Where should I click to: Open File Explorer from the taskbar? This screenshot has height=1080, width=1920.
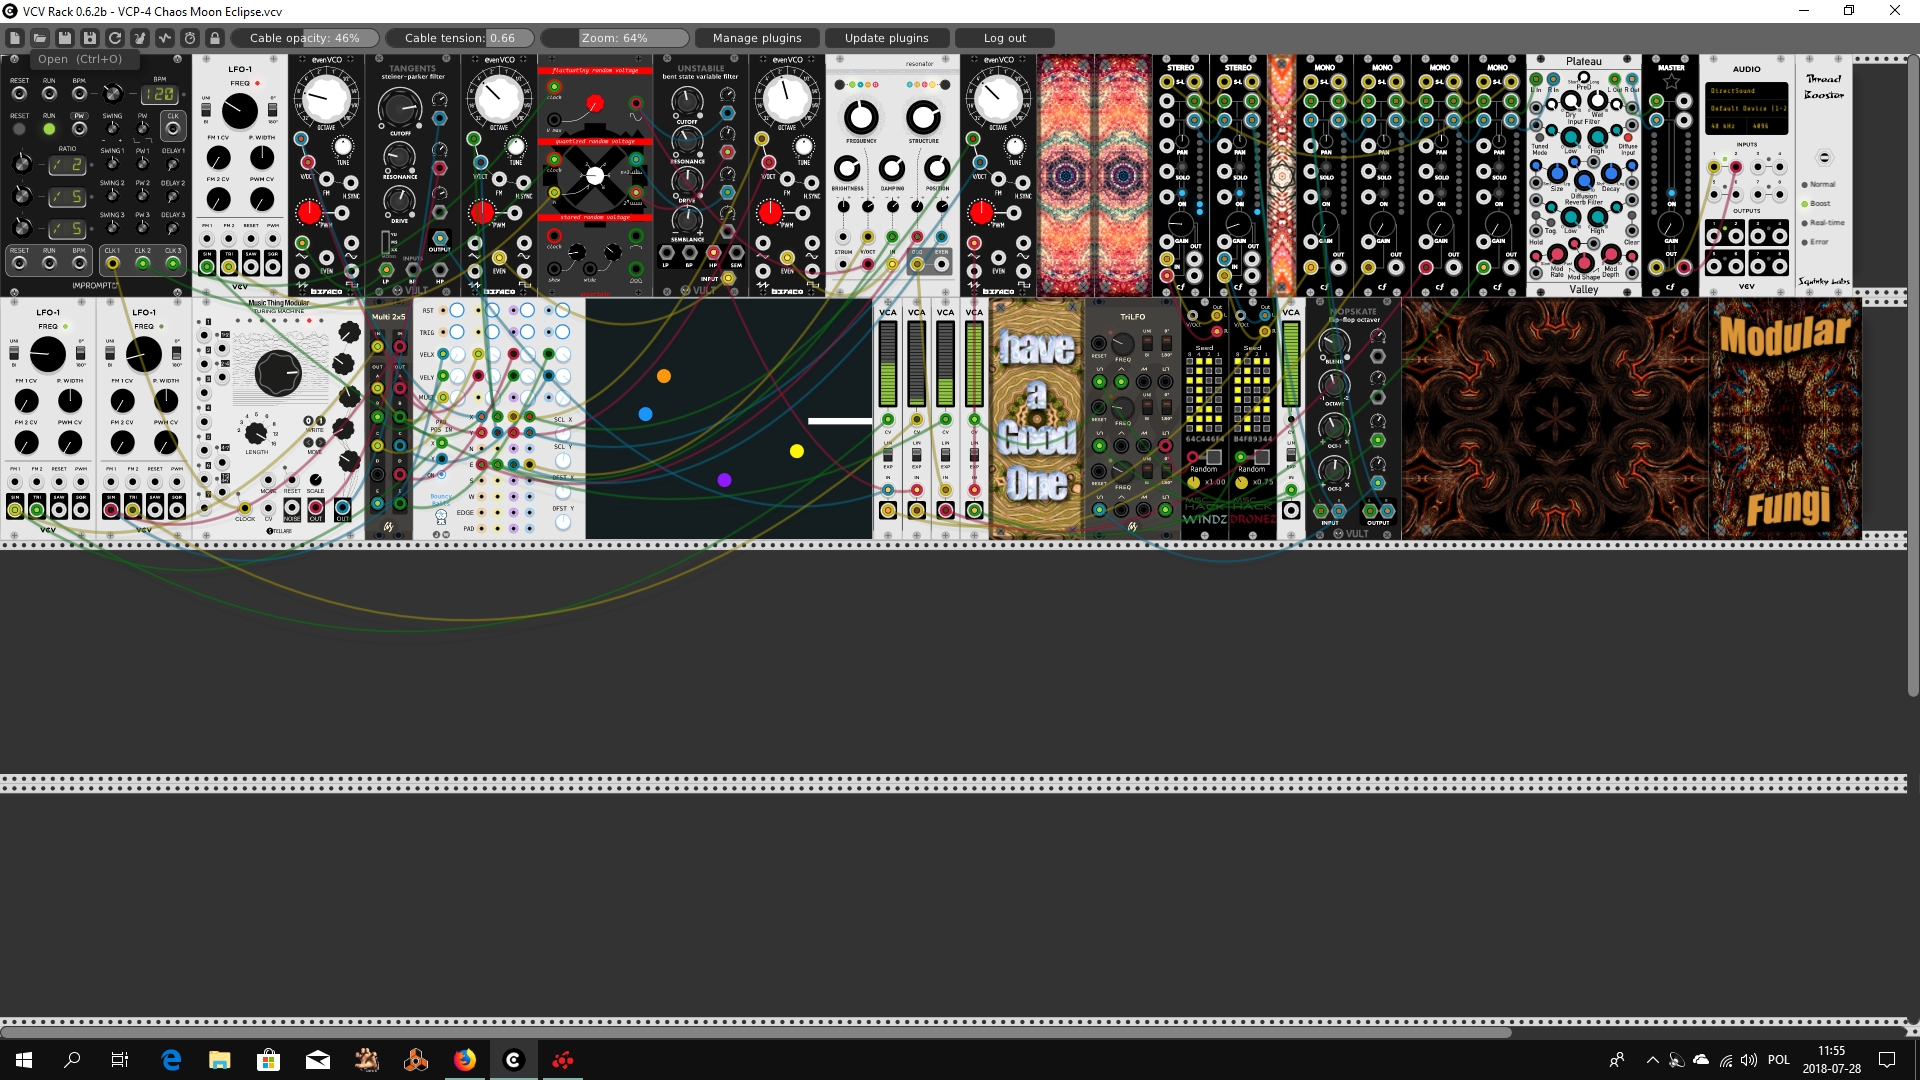coord(219,1060)
